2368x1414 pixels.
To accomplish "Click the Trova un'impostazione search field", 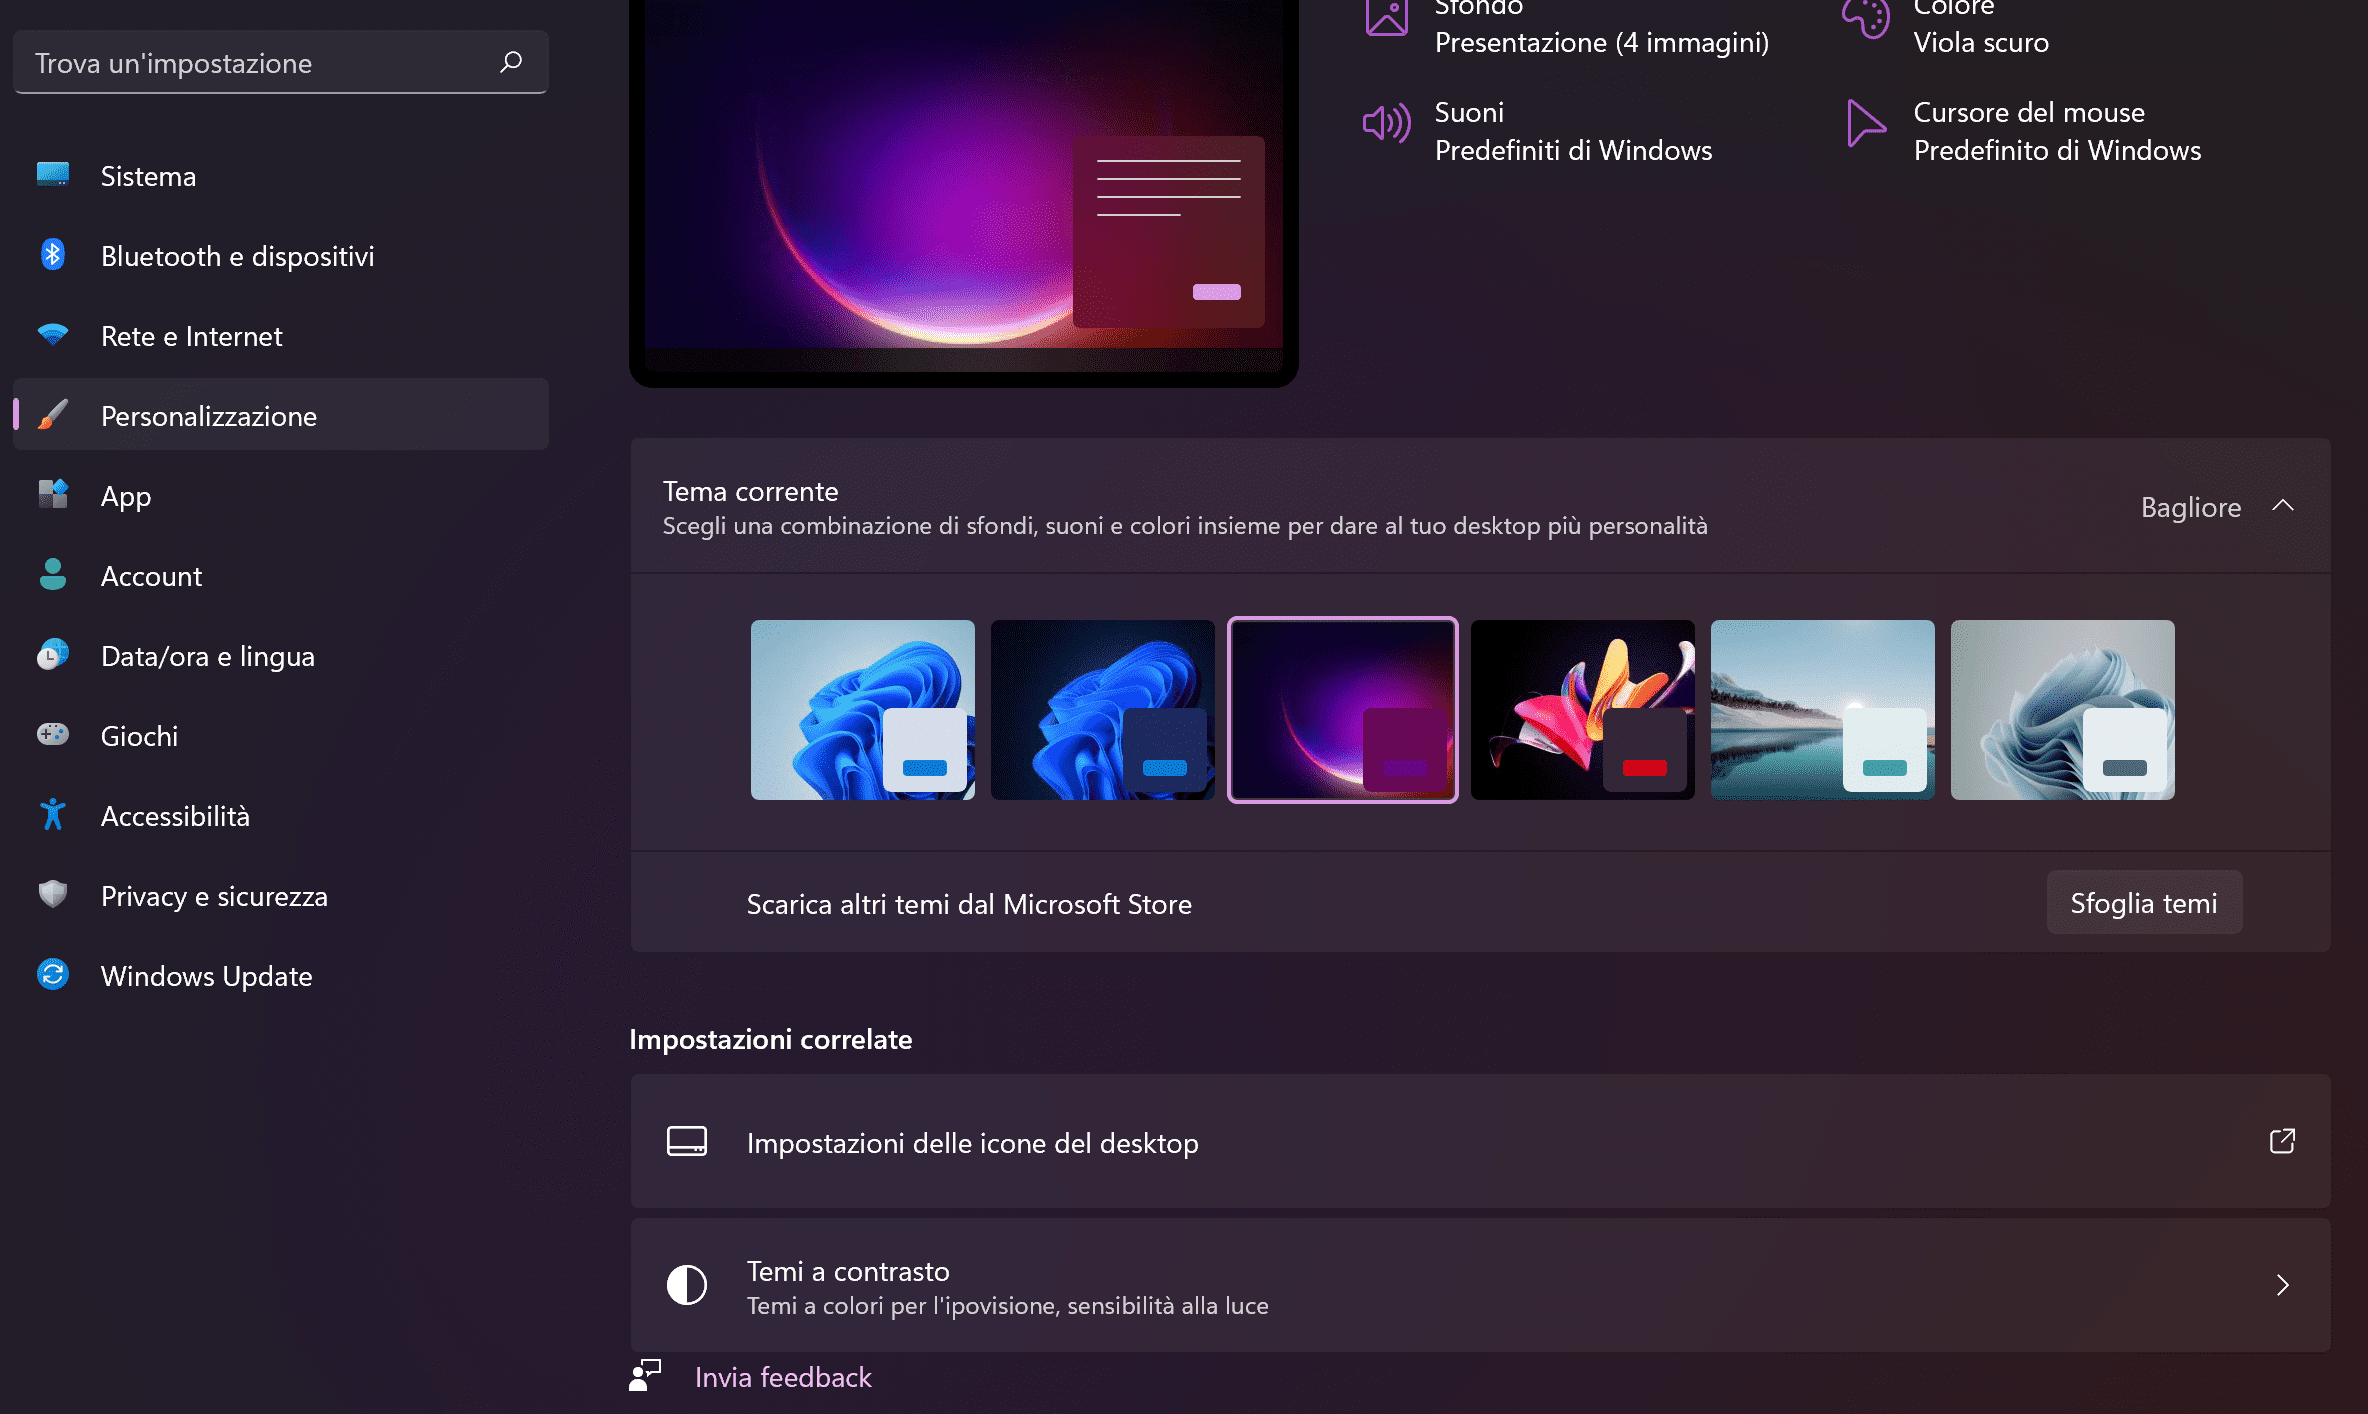I will pyautogui.click(x=281, y=62).
